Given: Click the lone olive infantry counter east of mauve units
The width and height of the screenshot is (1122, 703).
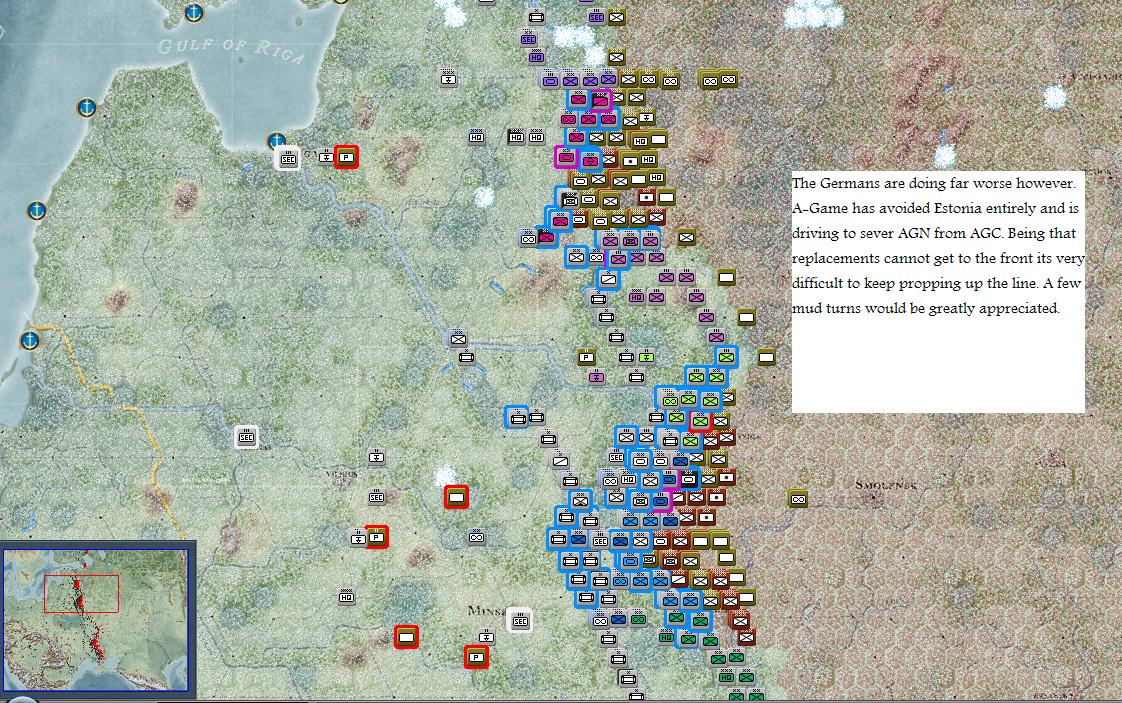Looking at the screenshot, I should 686,237.
